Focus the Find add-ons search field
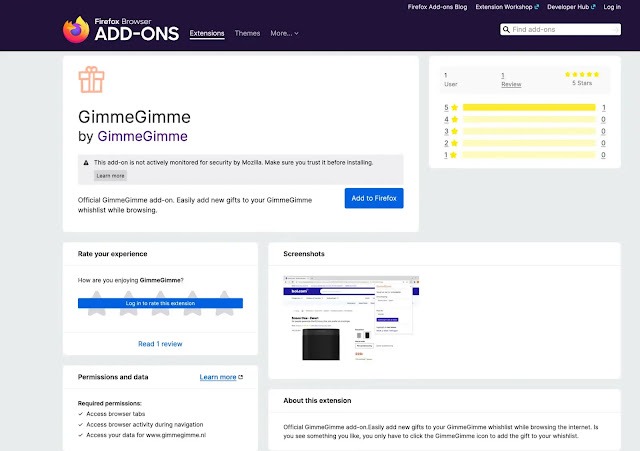 [560, 29]
